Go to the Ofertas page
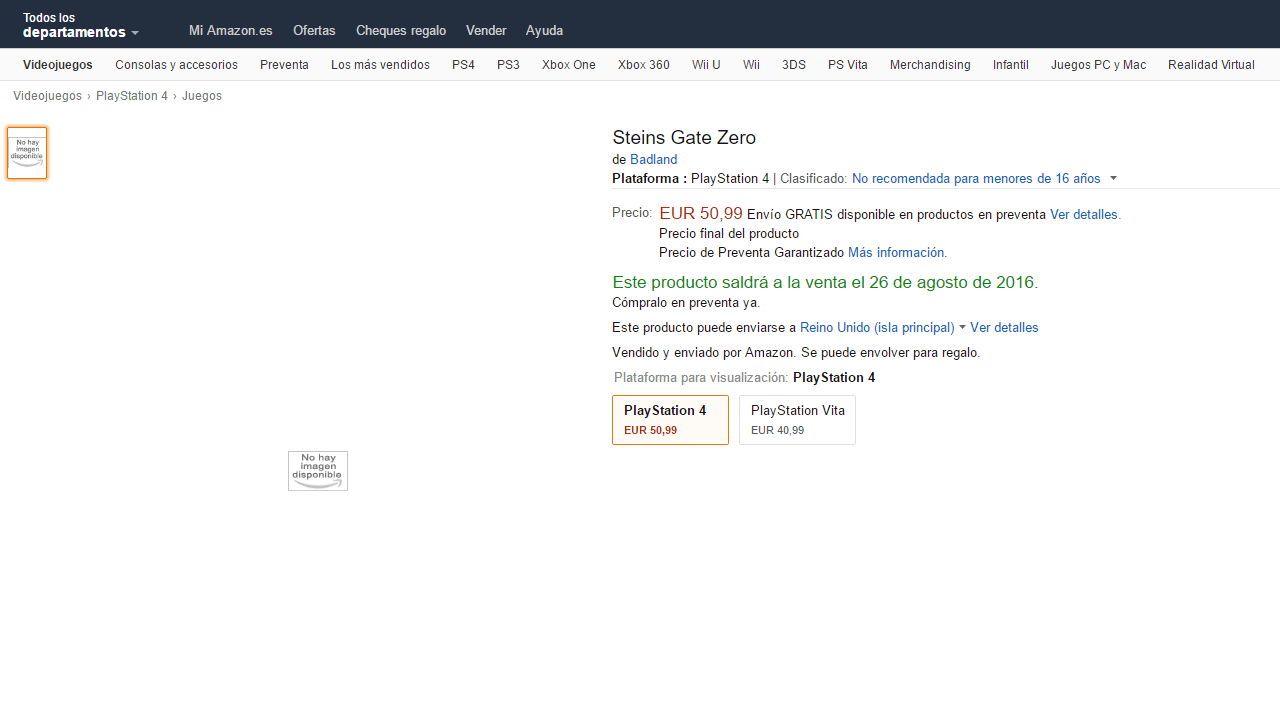 click(x=314, y=31)
